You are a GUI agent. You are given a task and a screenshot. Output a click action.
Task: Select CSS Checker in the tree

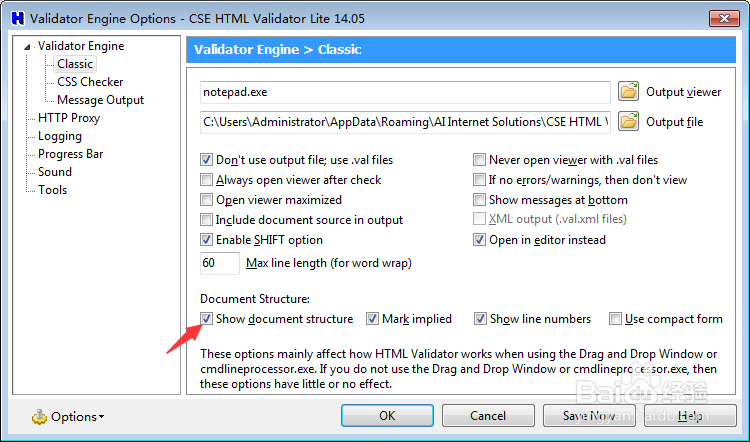(x=90, y=82)
